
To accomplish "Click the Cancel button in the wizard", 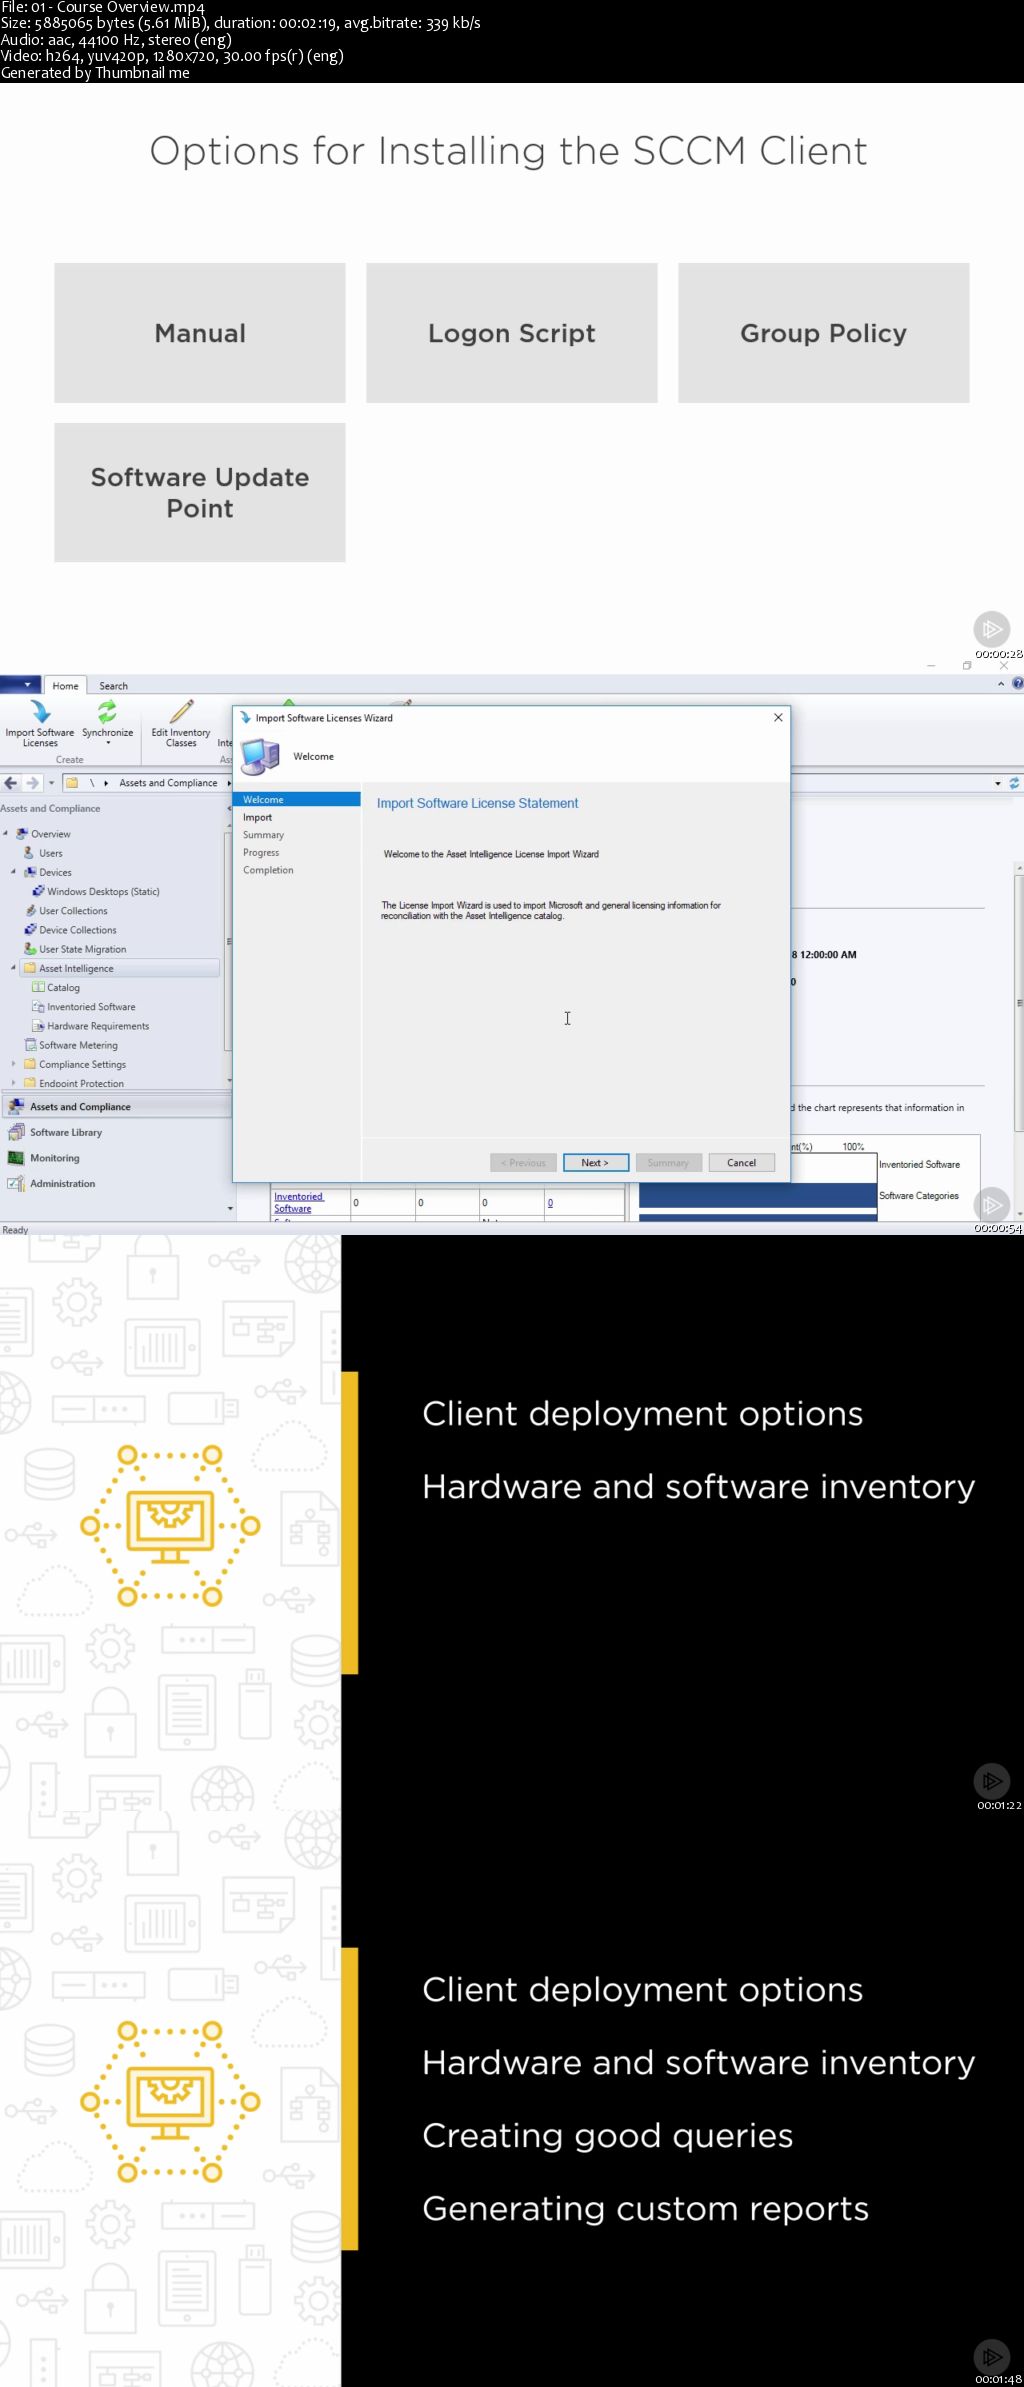I will (x=741, y=1163).
